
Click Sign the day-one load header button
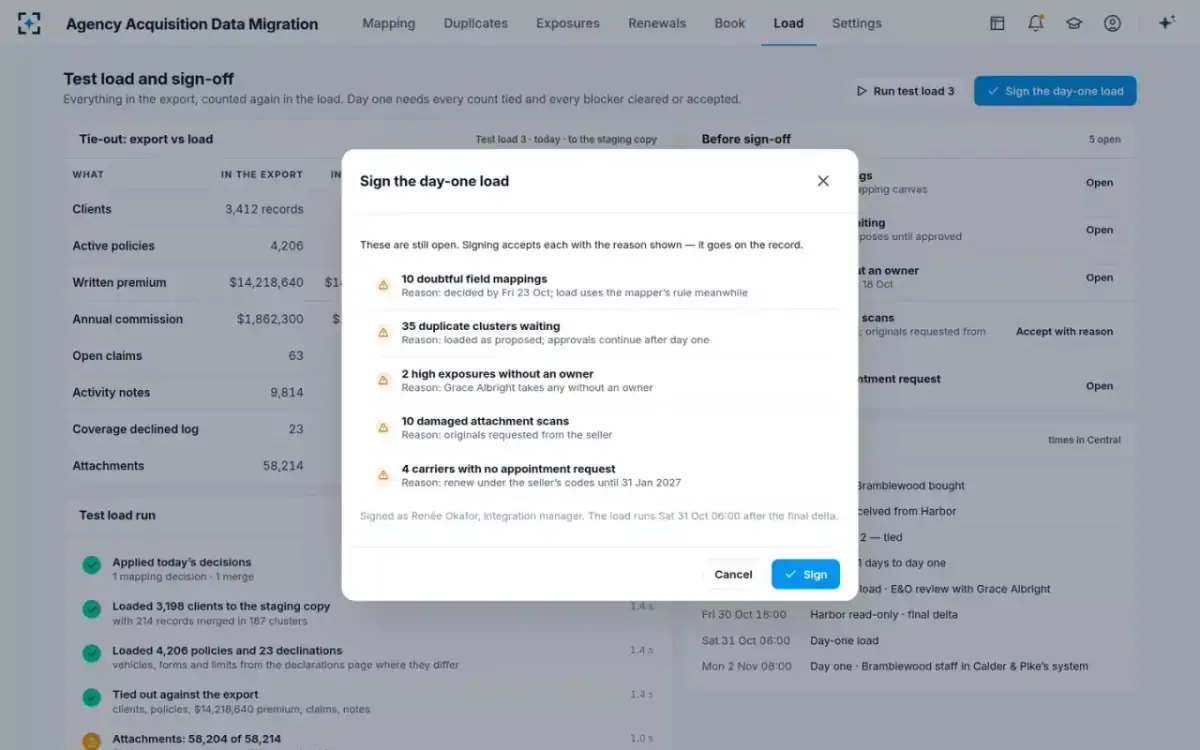coord(1055,91)
